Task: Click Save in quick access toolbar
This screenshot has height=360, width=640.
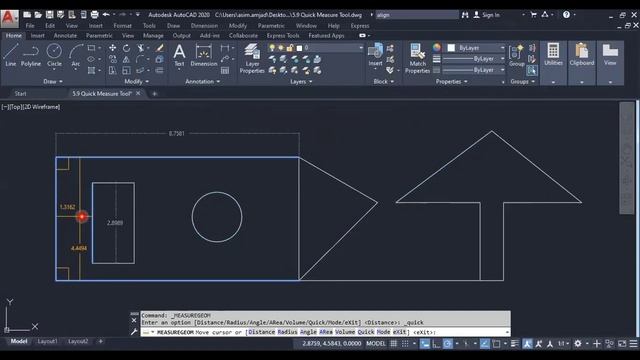Action: (x=49, y=15)
